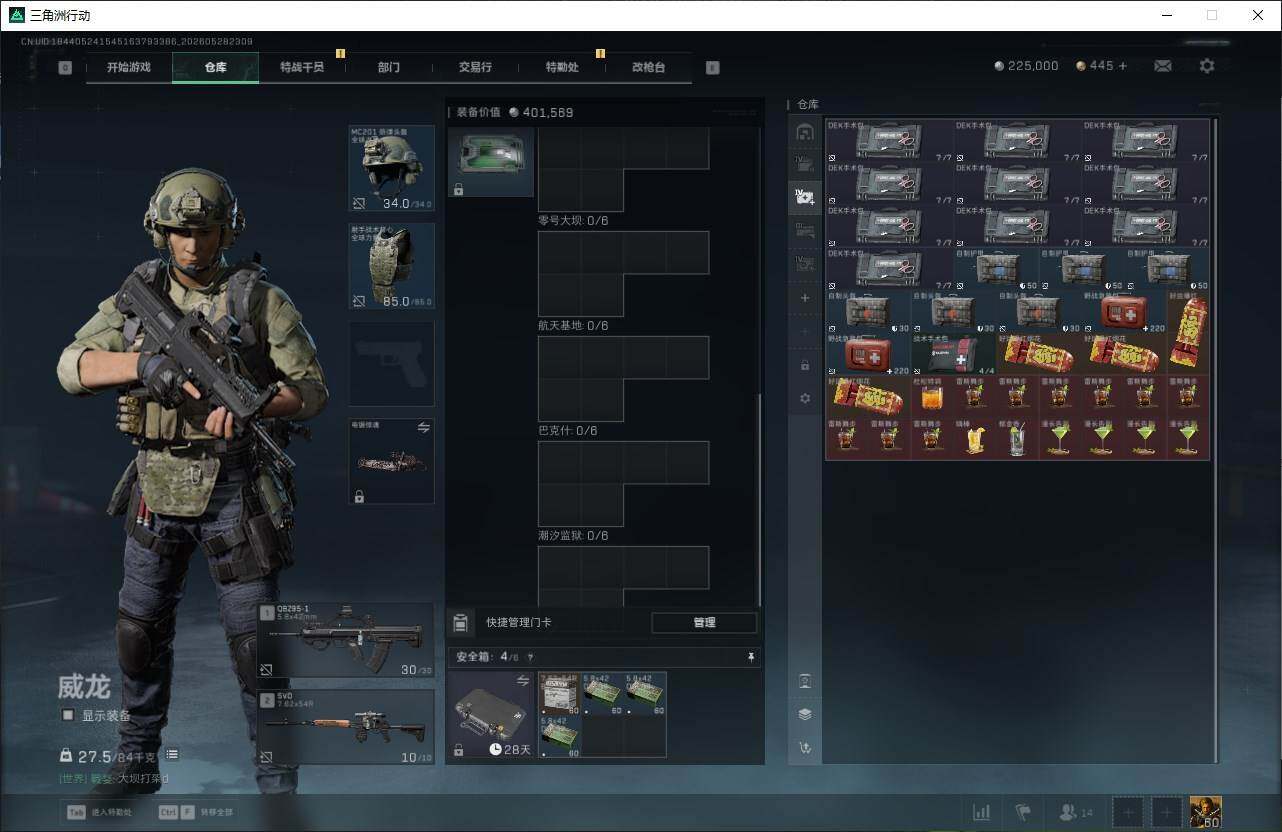Screen dimensions: 1282x832
Task: Click the Tab 进入特勤处 shortcut
Action: [97, 813]
